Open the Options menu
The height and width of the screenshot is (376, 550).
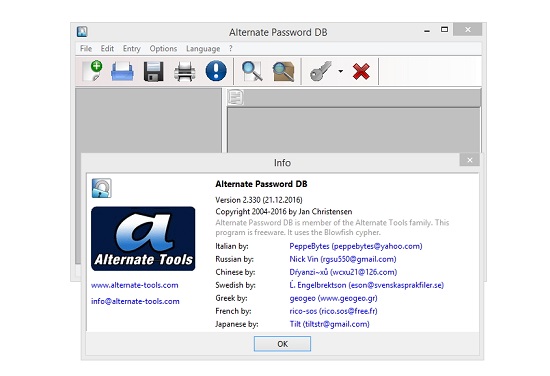pos(163,48)
